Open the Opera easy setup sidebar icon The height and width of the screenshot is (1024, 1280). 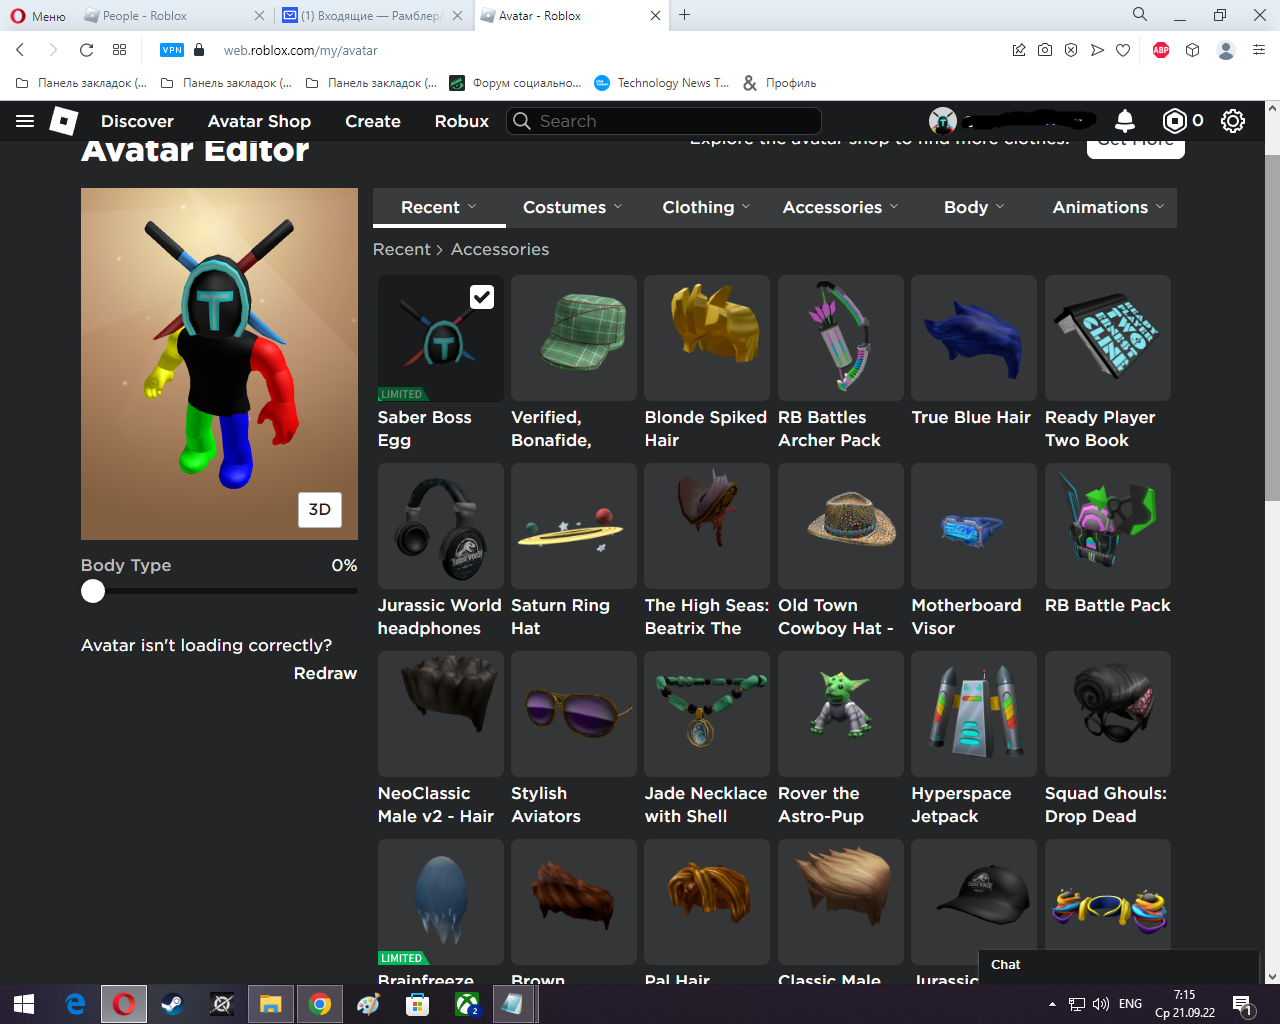tap(1259, 50)
